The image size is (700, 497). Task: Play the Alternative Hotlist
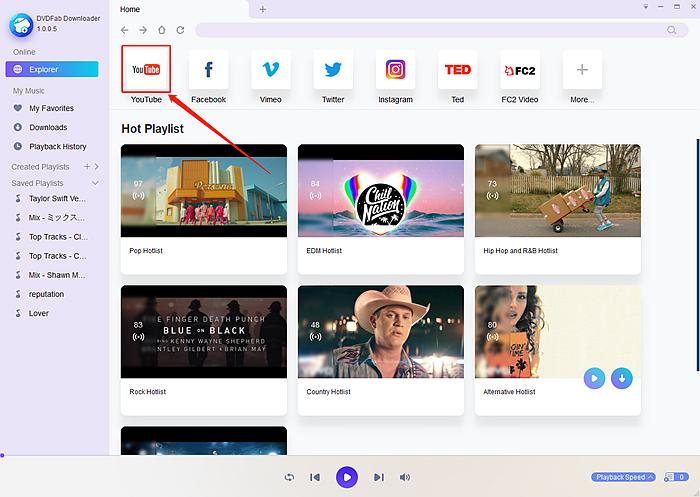594,378
